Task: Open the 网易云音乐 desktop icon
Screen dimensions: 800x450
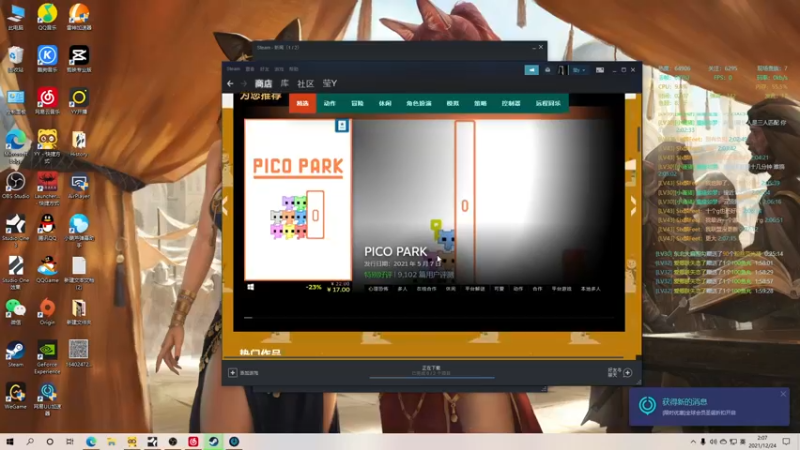Action: [x=47, y=101]
